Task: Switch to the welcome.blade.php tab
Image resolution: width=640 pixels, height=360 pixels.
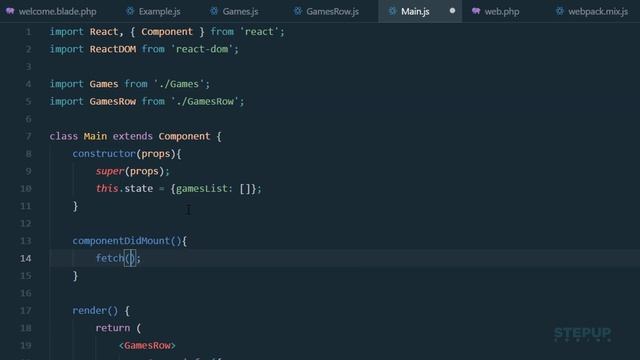Action: click(51, 11)
